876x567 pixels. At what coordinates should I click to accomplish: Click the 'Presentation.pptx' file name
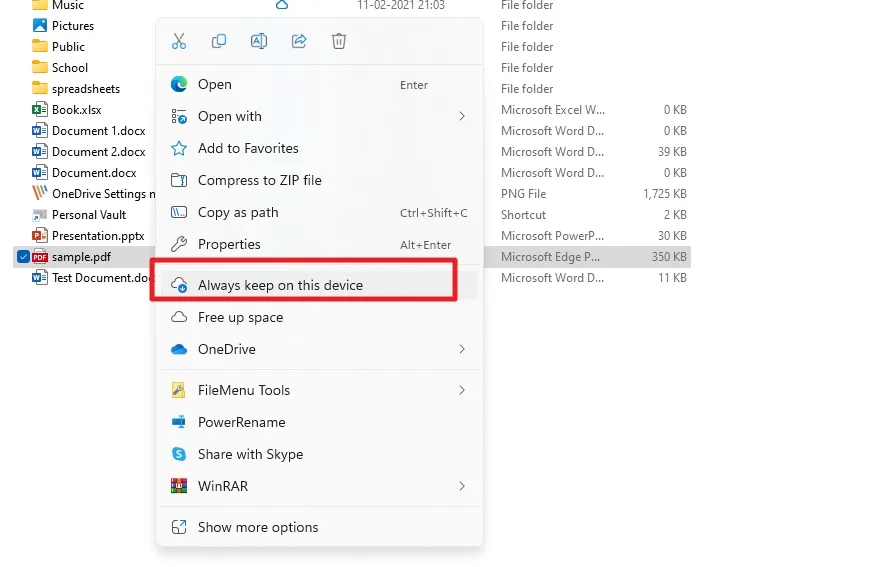click(98, 236)
